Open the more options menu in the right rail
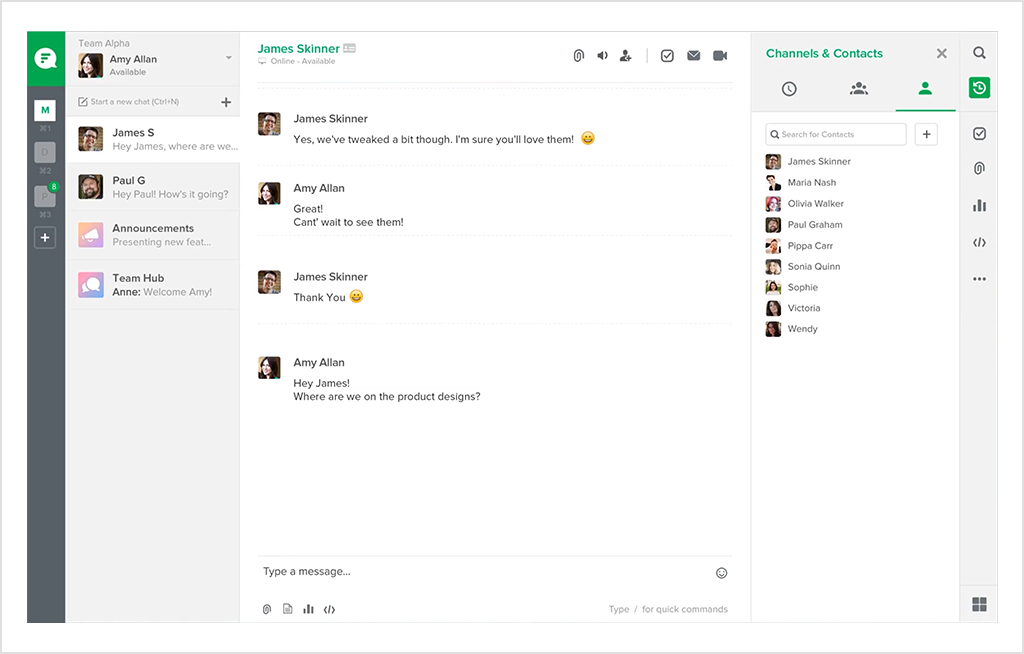 pos(979,280)
